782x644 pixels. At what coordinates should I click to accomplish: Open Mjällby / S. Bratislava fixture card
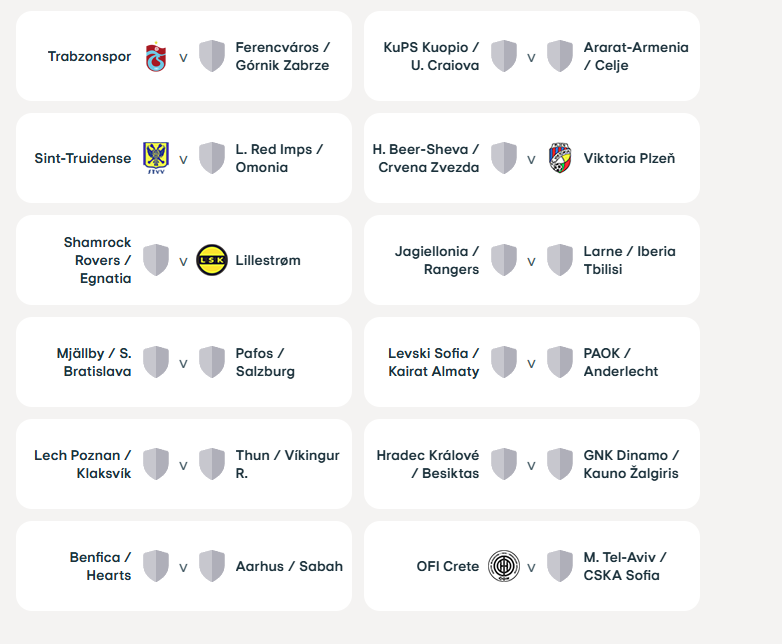point(184,362)
